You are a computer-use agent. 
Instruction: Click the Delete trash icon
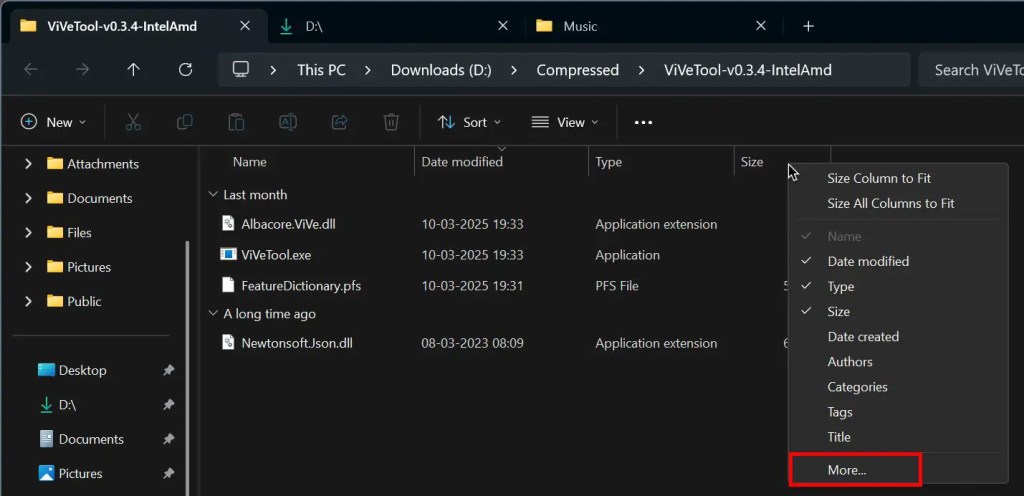tap(391, 122)
